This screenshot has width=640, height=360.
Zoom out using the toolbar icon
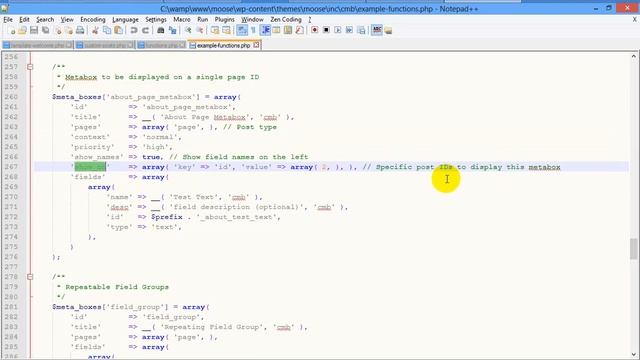[x=200, y=31]
